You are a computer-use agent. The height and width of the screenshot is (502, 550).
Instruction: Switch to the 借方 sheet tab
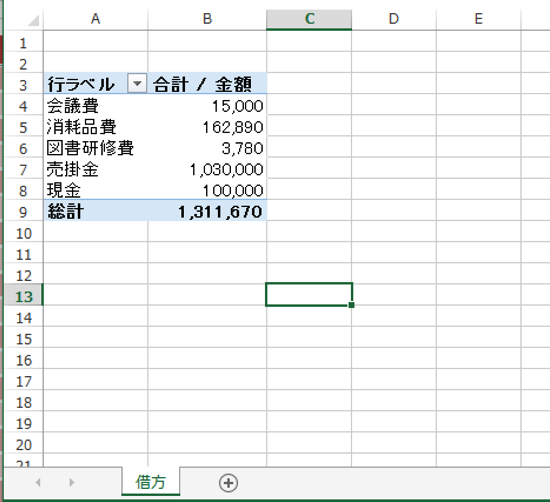[x=151, y=482]
